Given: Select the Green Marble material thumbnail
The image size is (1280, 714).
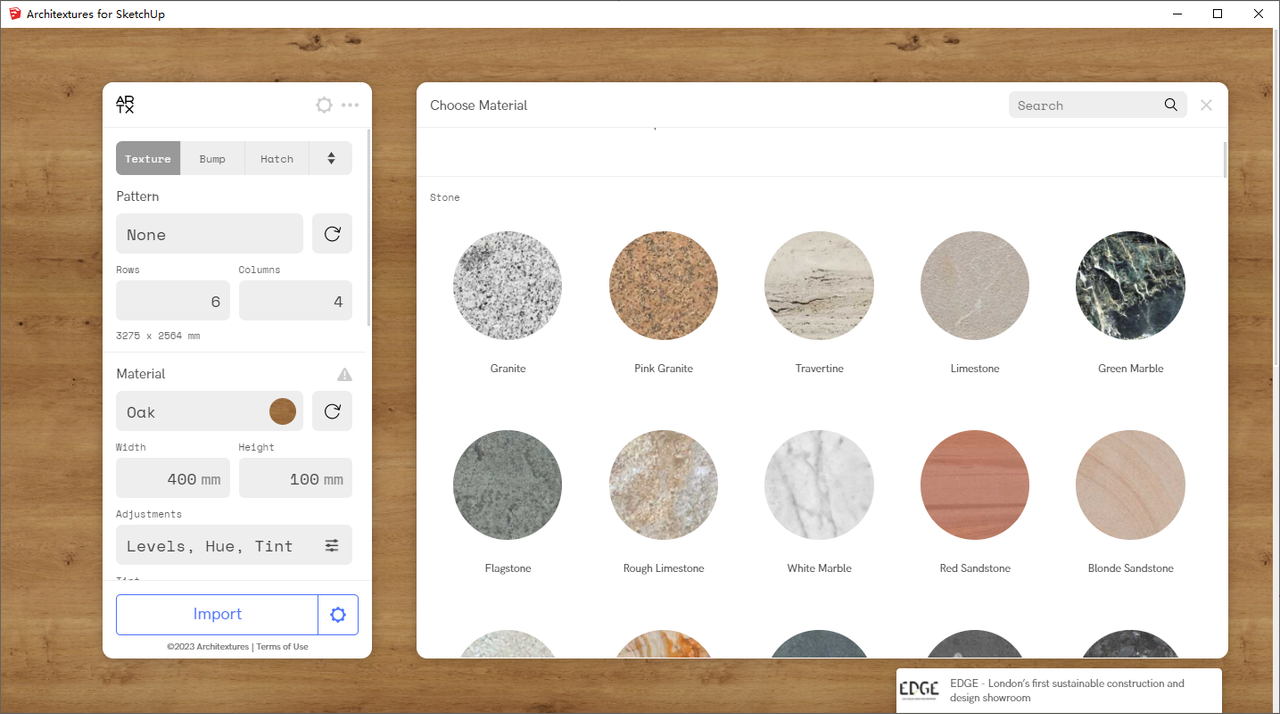Looking at the screenshot, I should click(x=1131, y=285).
